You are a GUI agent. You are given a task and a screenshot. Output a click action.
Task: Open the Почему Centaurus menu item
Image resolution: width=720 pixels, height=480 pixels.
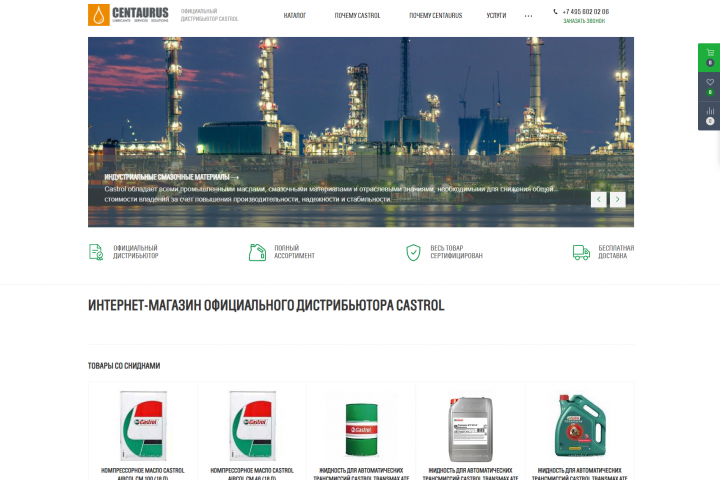point(435,16)
